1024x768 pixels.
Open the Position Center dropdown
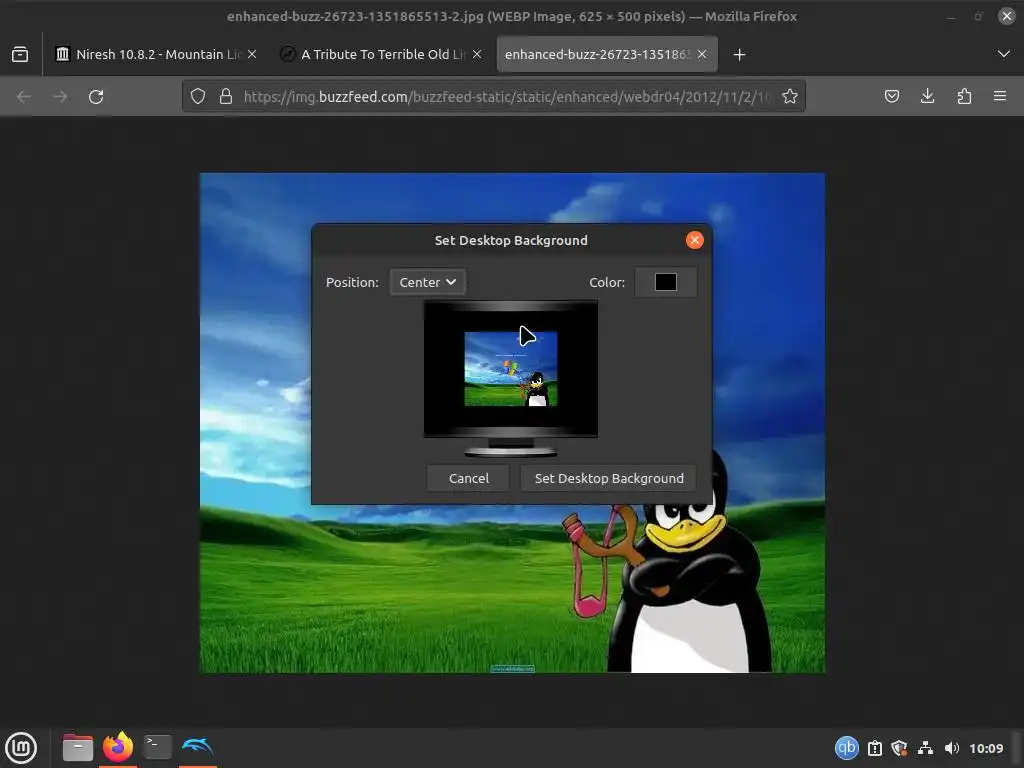[428, 282]
